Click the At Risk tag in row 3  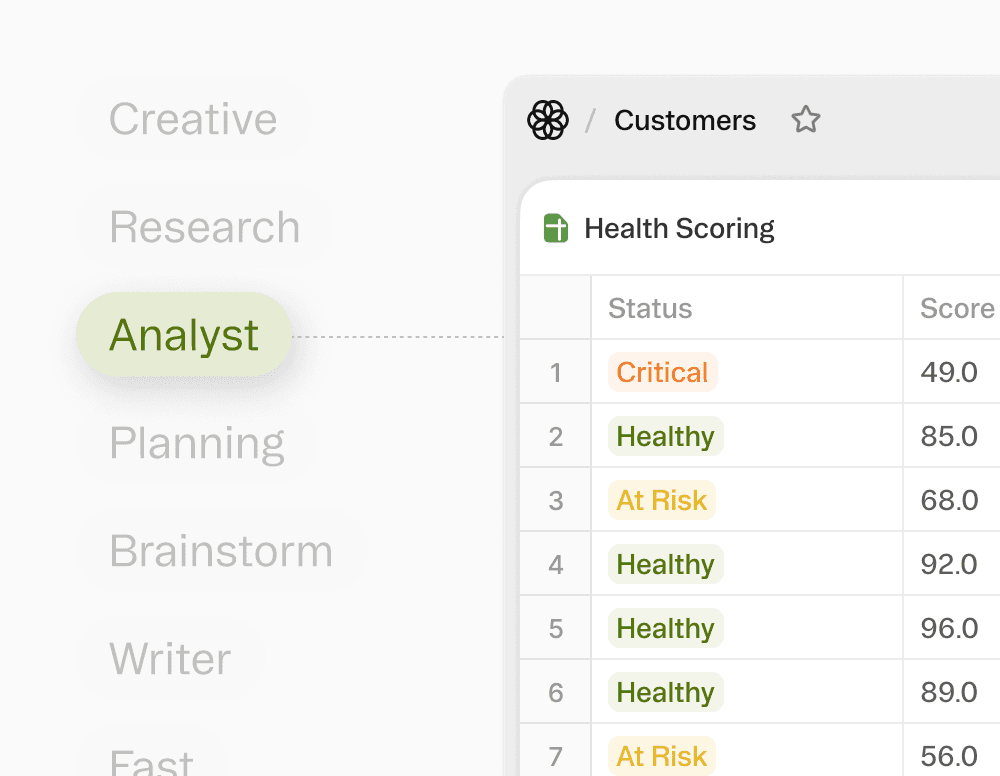[x=662, y=500]
